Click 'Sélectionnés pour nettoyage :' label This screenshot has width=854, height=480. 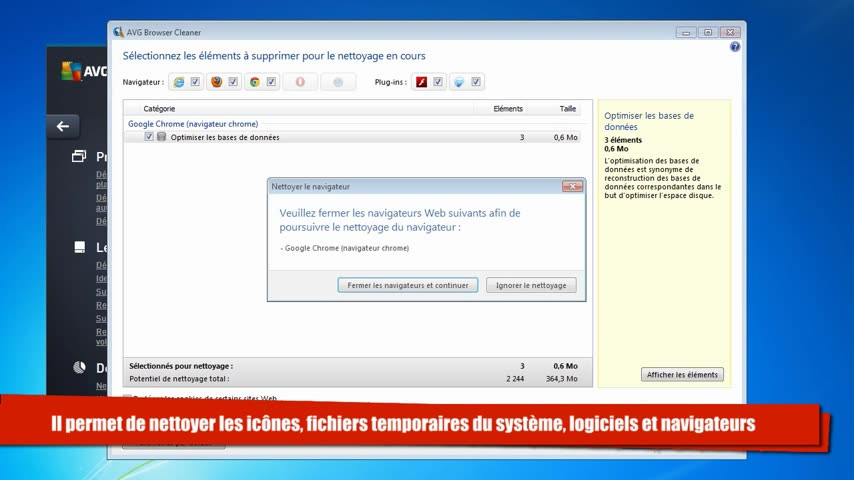tap(181, 366)
